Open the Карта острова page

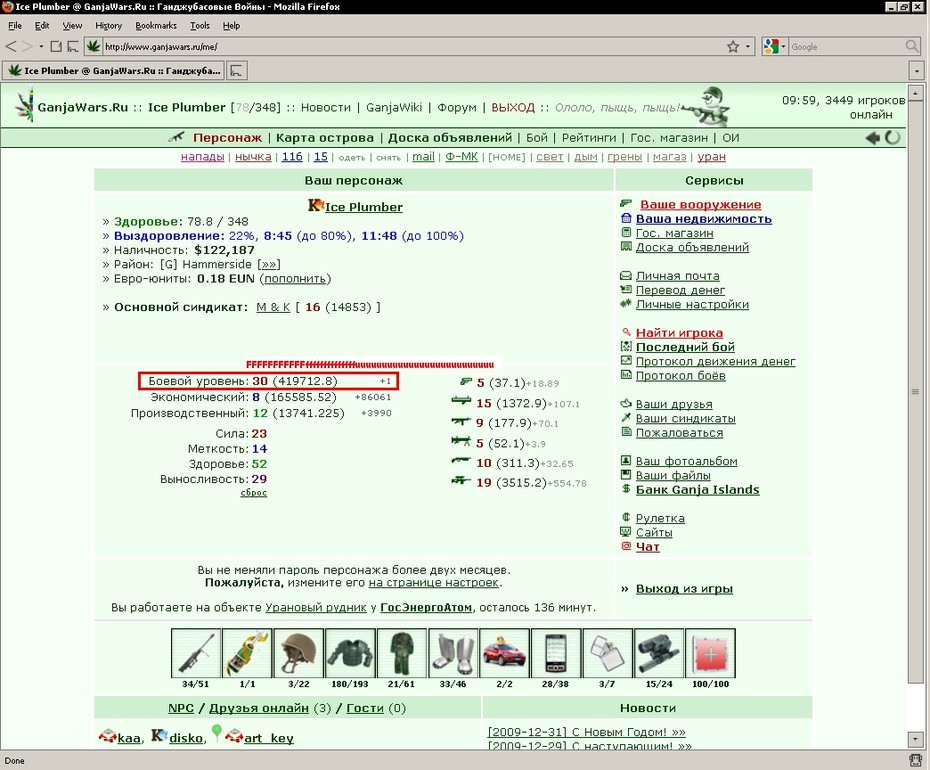click(325, 138)
